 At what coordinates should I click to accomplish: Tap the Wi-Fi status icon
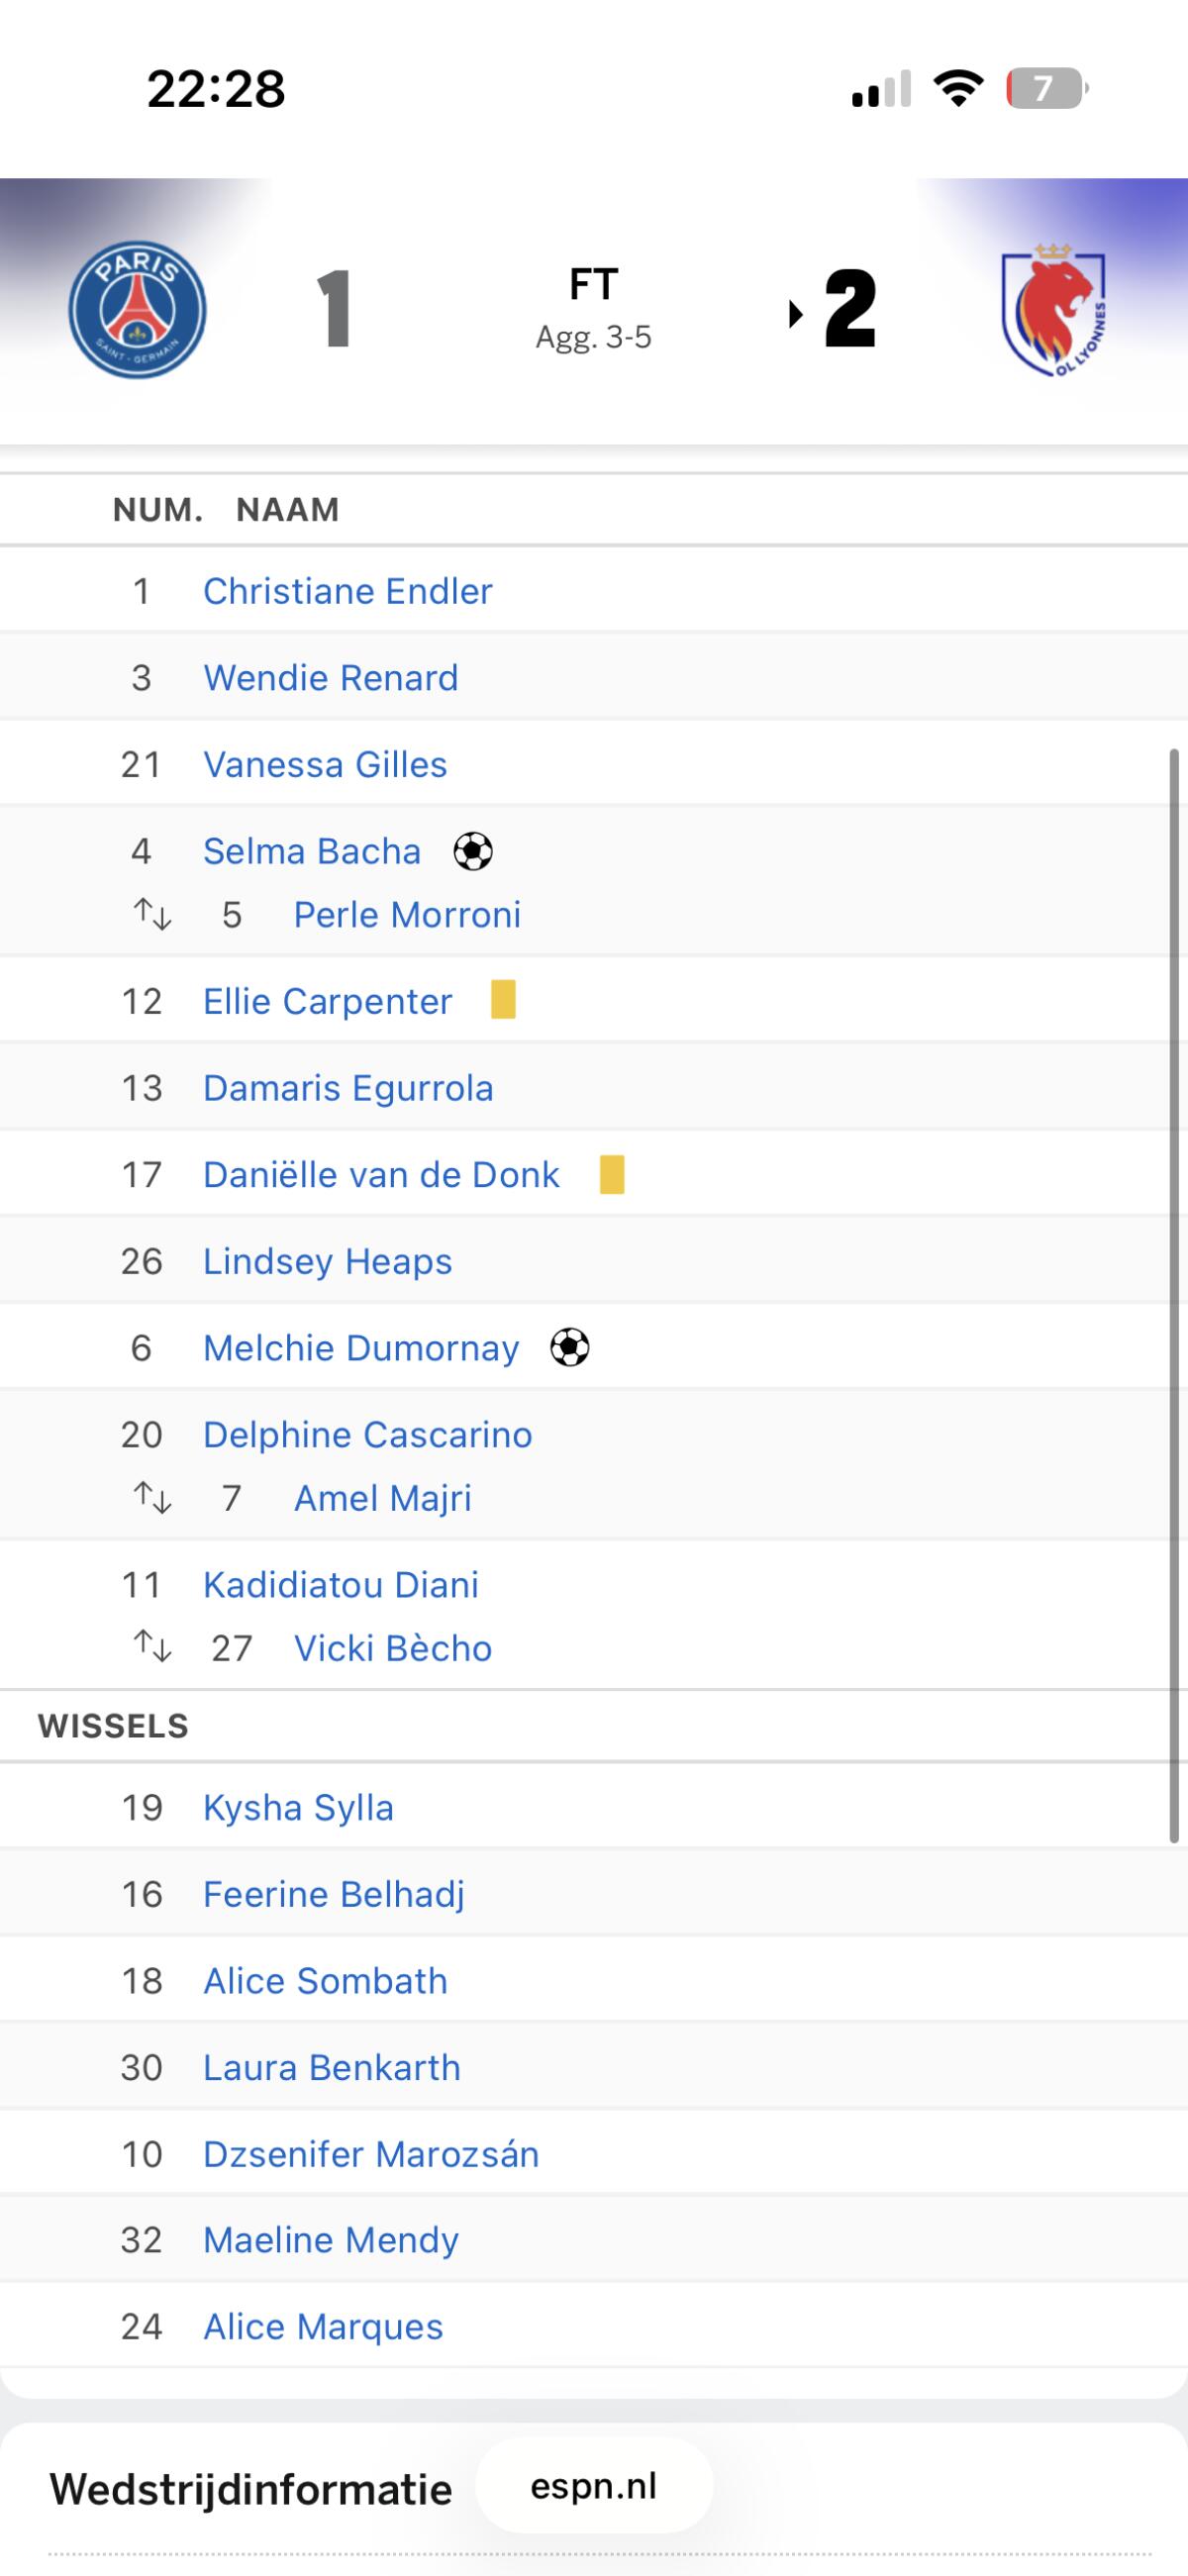point(957,89)
